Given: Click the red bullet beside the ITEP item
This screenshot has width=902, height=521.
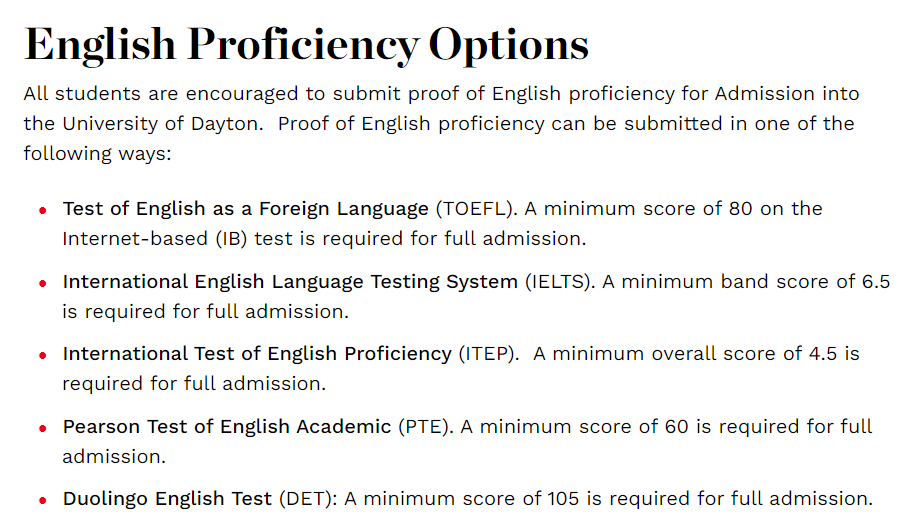Looking at the screenshot, I should pos(43,355).
